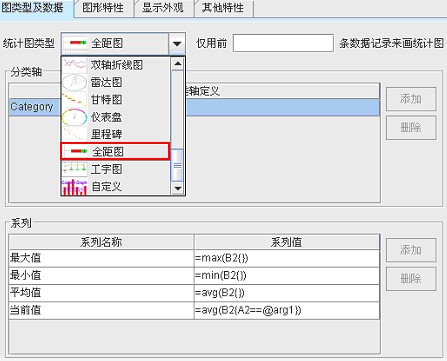The height and width of the screenshot is (361, 447).
Task: Click the 系列名称 column header
Action: 101,242
